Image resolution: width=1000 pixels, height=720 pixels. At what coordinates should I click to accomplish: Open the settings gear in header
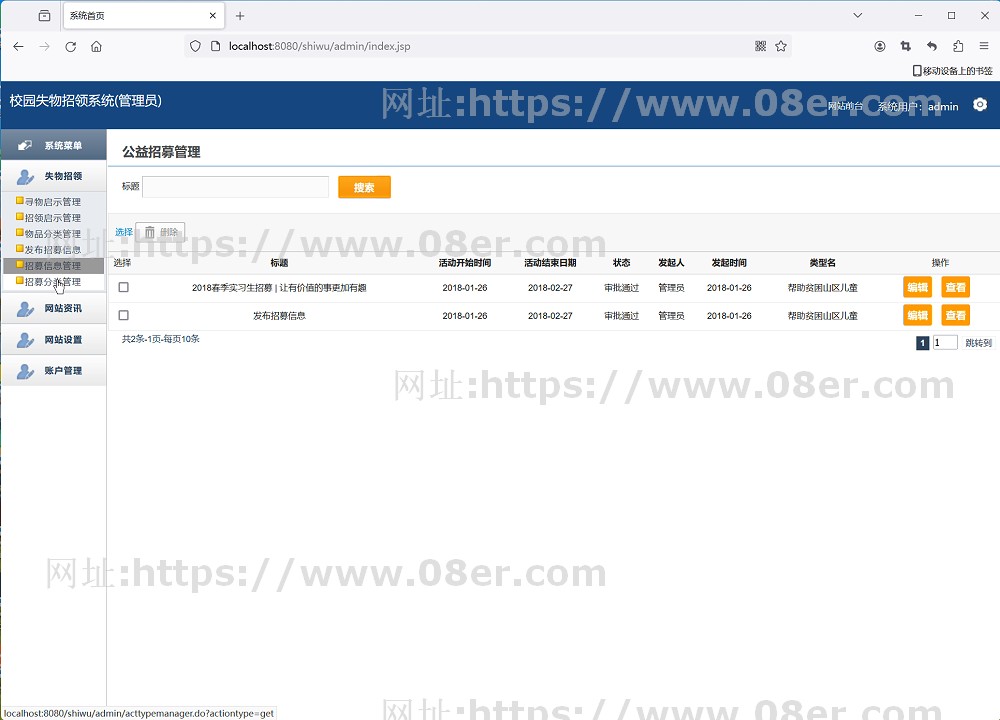click(980, 105)
